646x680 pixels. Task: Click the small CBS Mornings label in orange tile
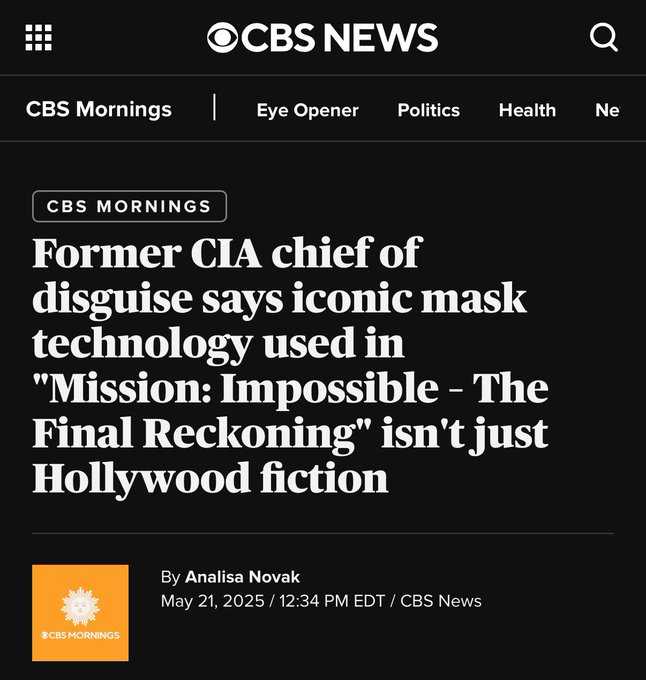80,635
